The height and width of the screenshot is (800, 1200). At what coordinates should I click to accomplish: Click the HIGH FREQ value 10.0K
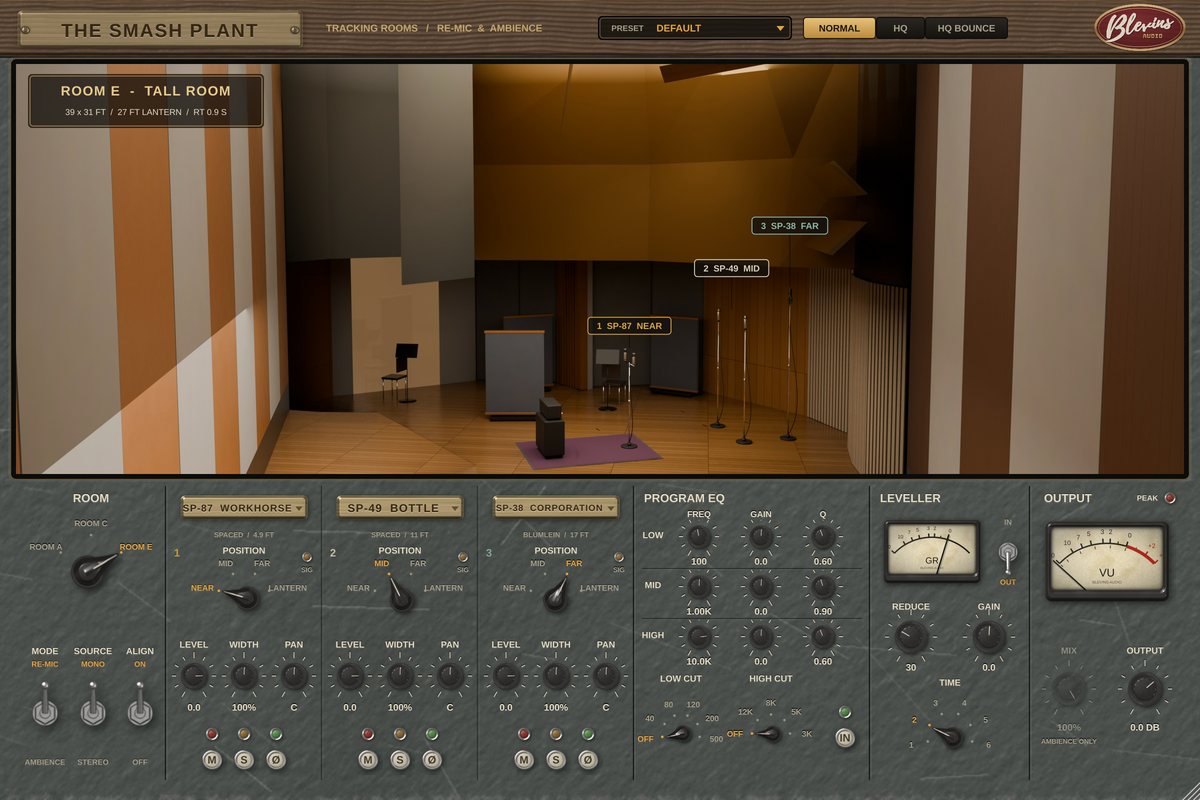[699, 661]
